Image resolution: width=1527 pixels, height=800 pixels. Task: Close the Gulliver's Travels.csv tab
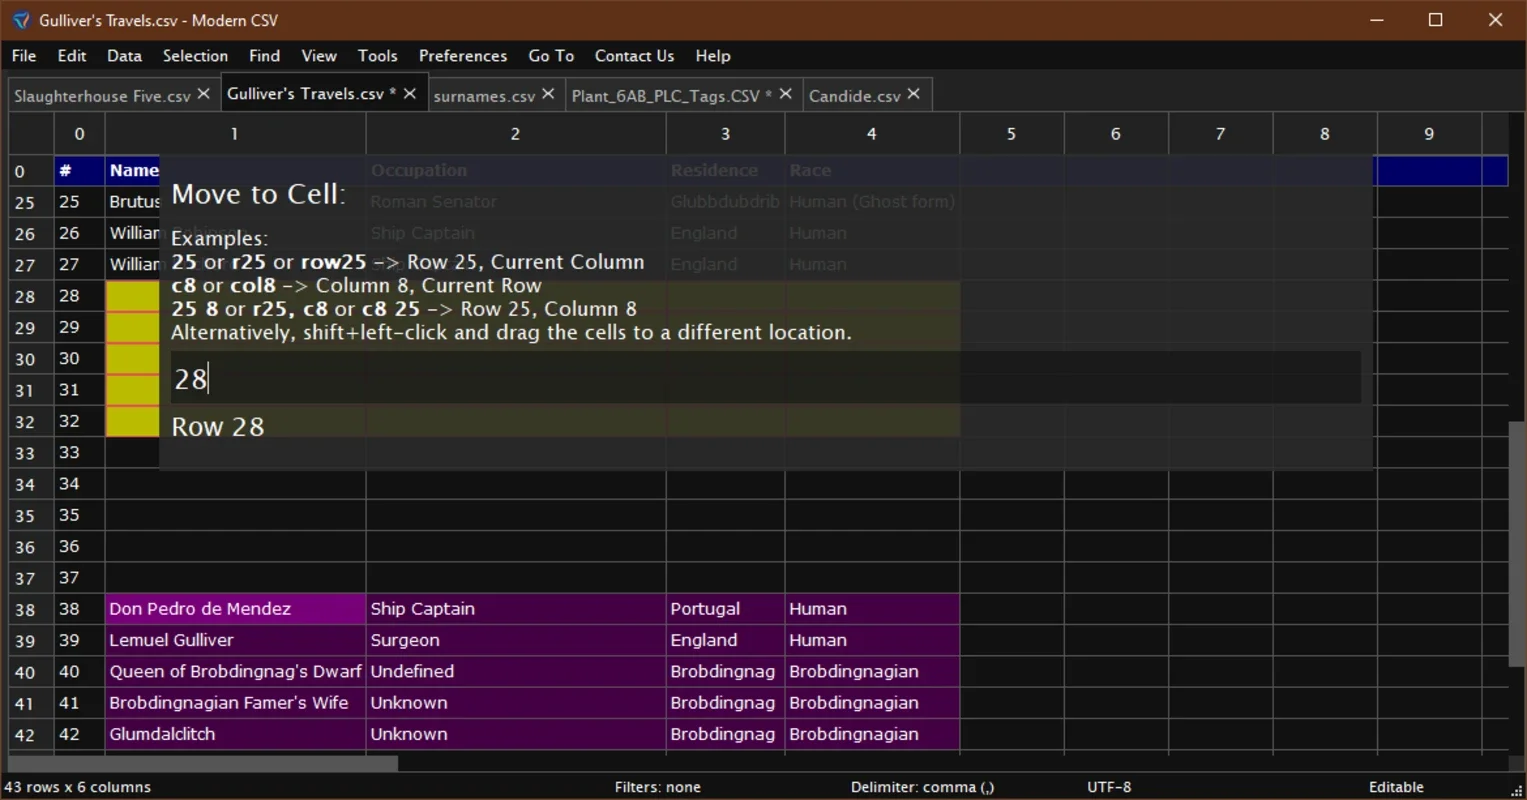pyautogui.click(x=409, y=94)
